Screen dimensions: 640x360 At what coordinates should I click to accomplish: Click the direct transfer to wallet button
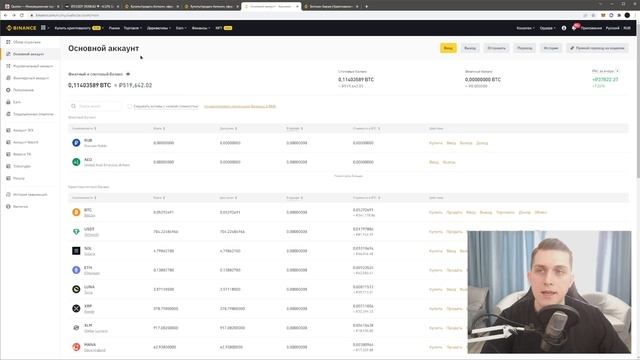pos(597,48)
